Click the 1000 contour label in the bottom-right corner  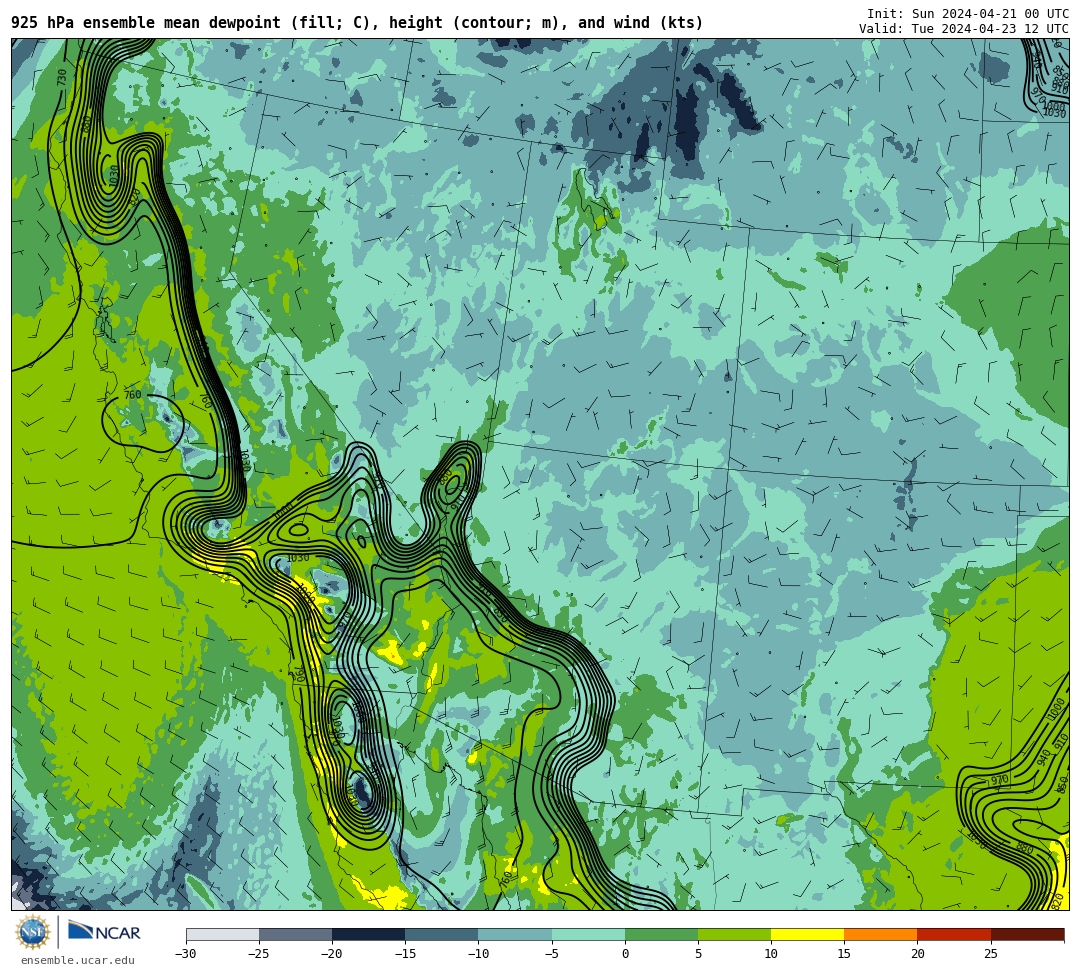coord(1056,709)
